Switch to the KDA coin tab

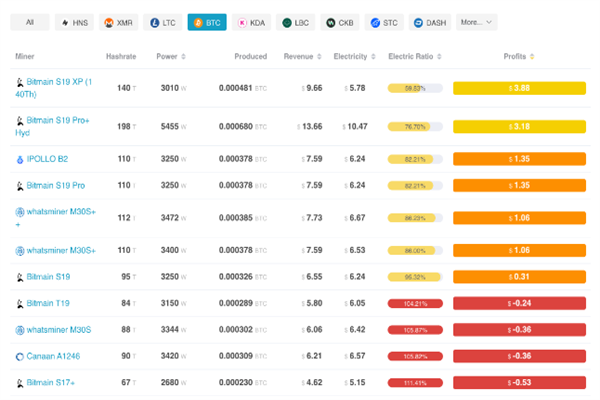[x=251, y=22]
